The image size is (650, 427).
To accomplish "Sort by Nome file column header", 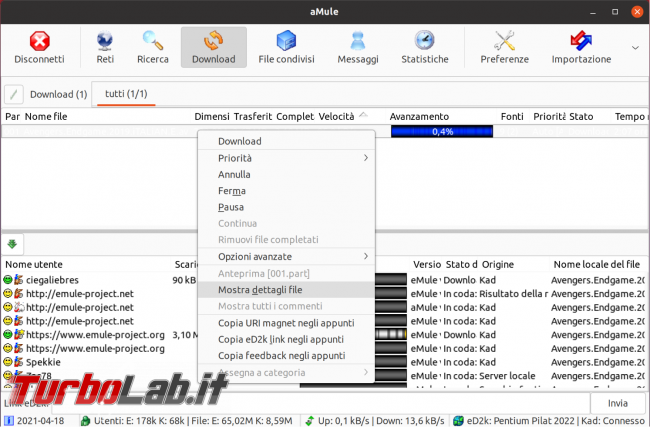I will click(46, 116).
